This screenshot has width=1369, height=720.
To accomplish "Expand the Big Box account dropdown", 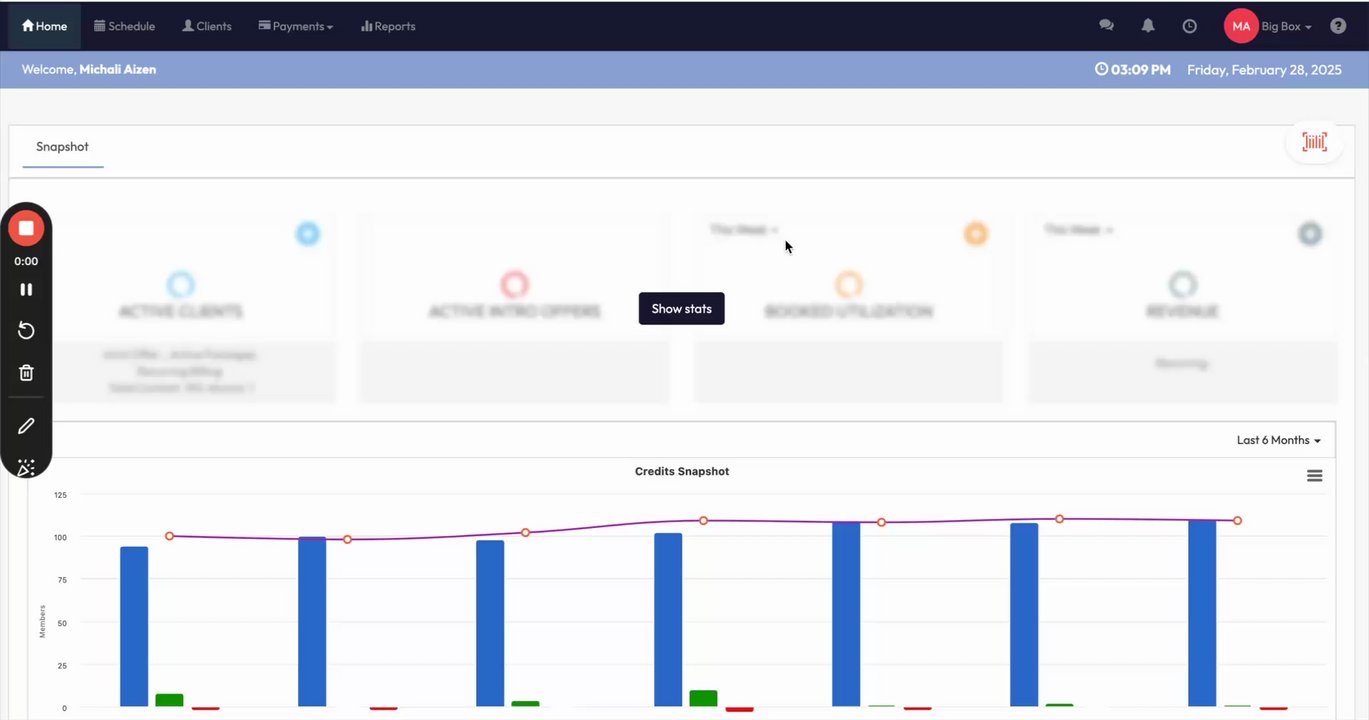I will 1286,26.
